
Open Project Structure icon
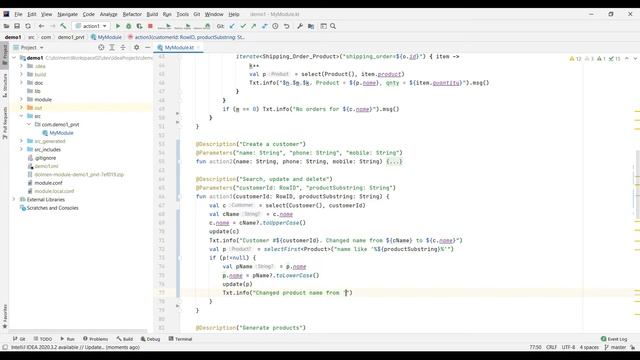coord(311,26)
